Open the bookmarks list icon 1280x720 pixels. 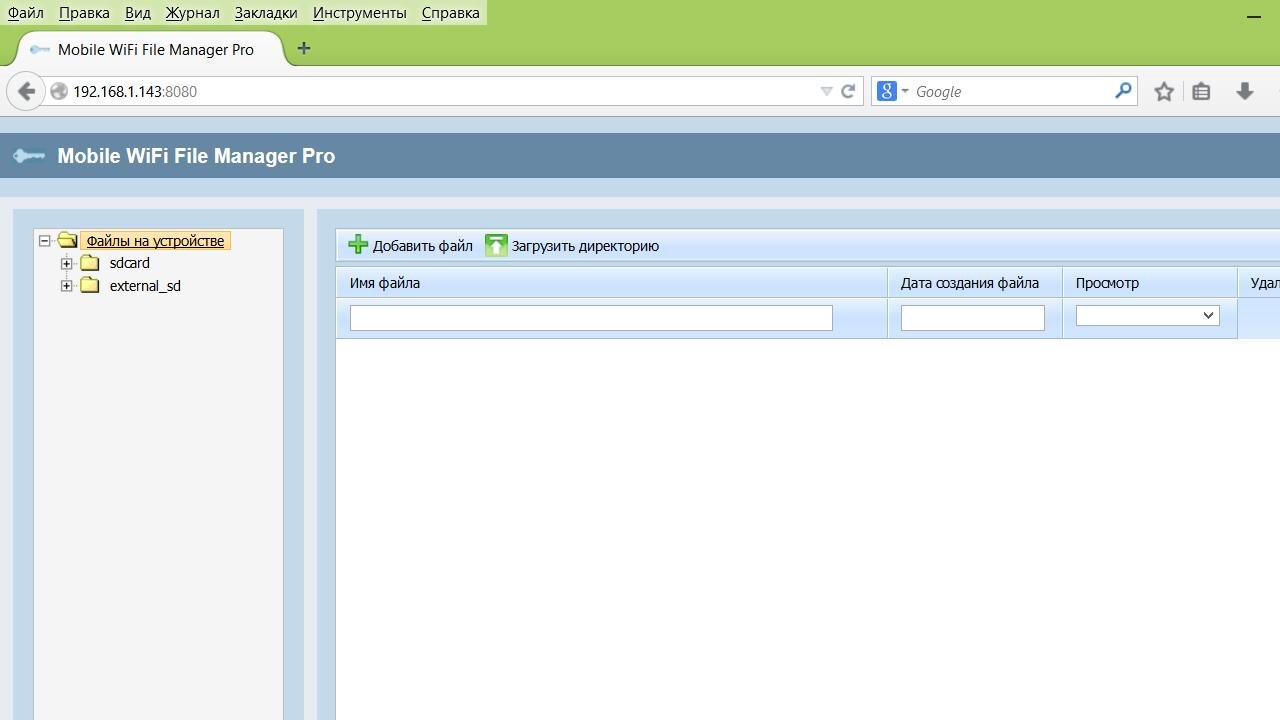point(1201,91)
